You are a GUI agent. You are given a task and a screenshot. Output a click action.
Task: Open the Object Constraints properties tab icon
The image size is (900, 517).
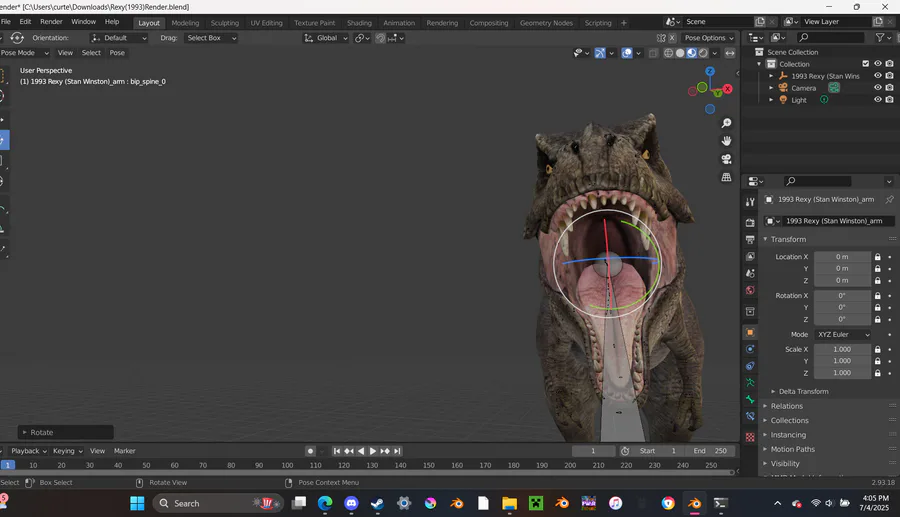pyautogui.click(x=750, y=366)
